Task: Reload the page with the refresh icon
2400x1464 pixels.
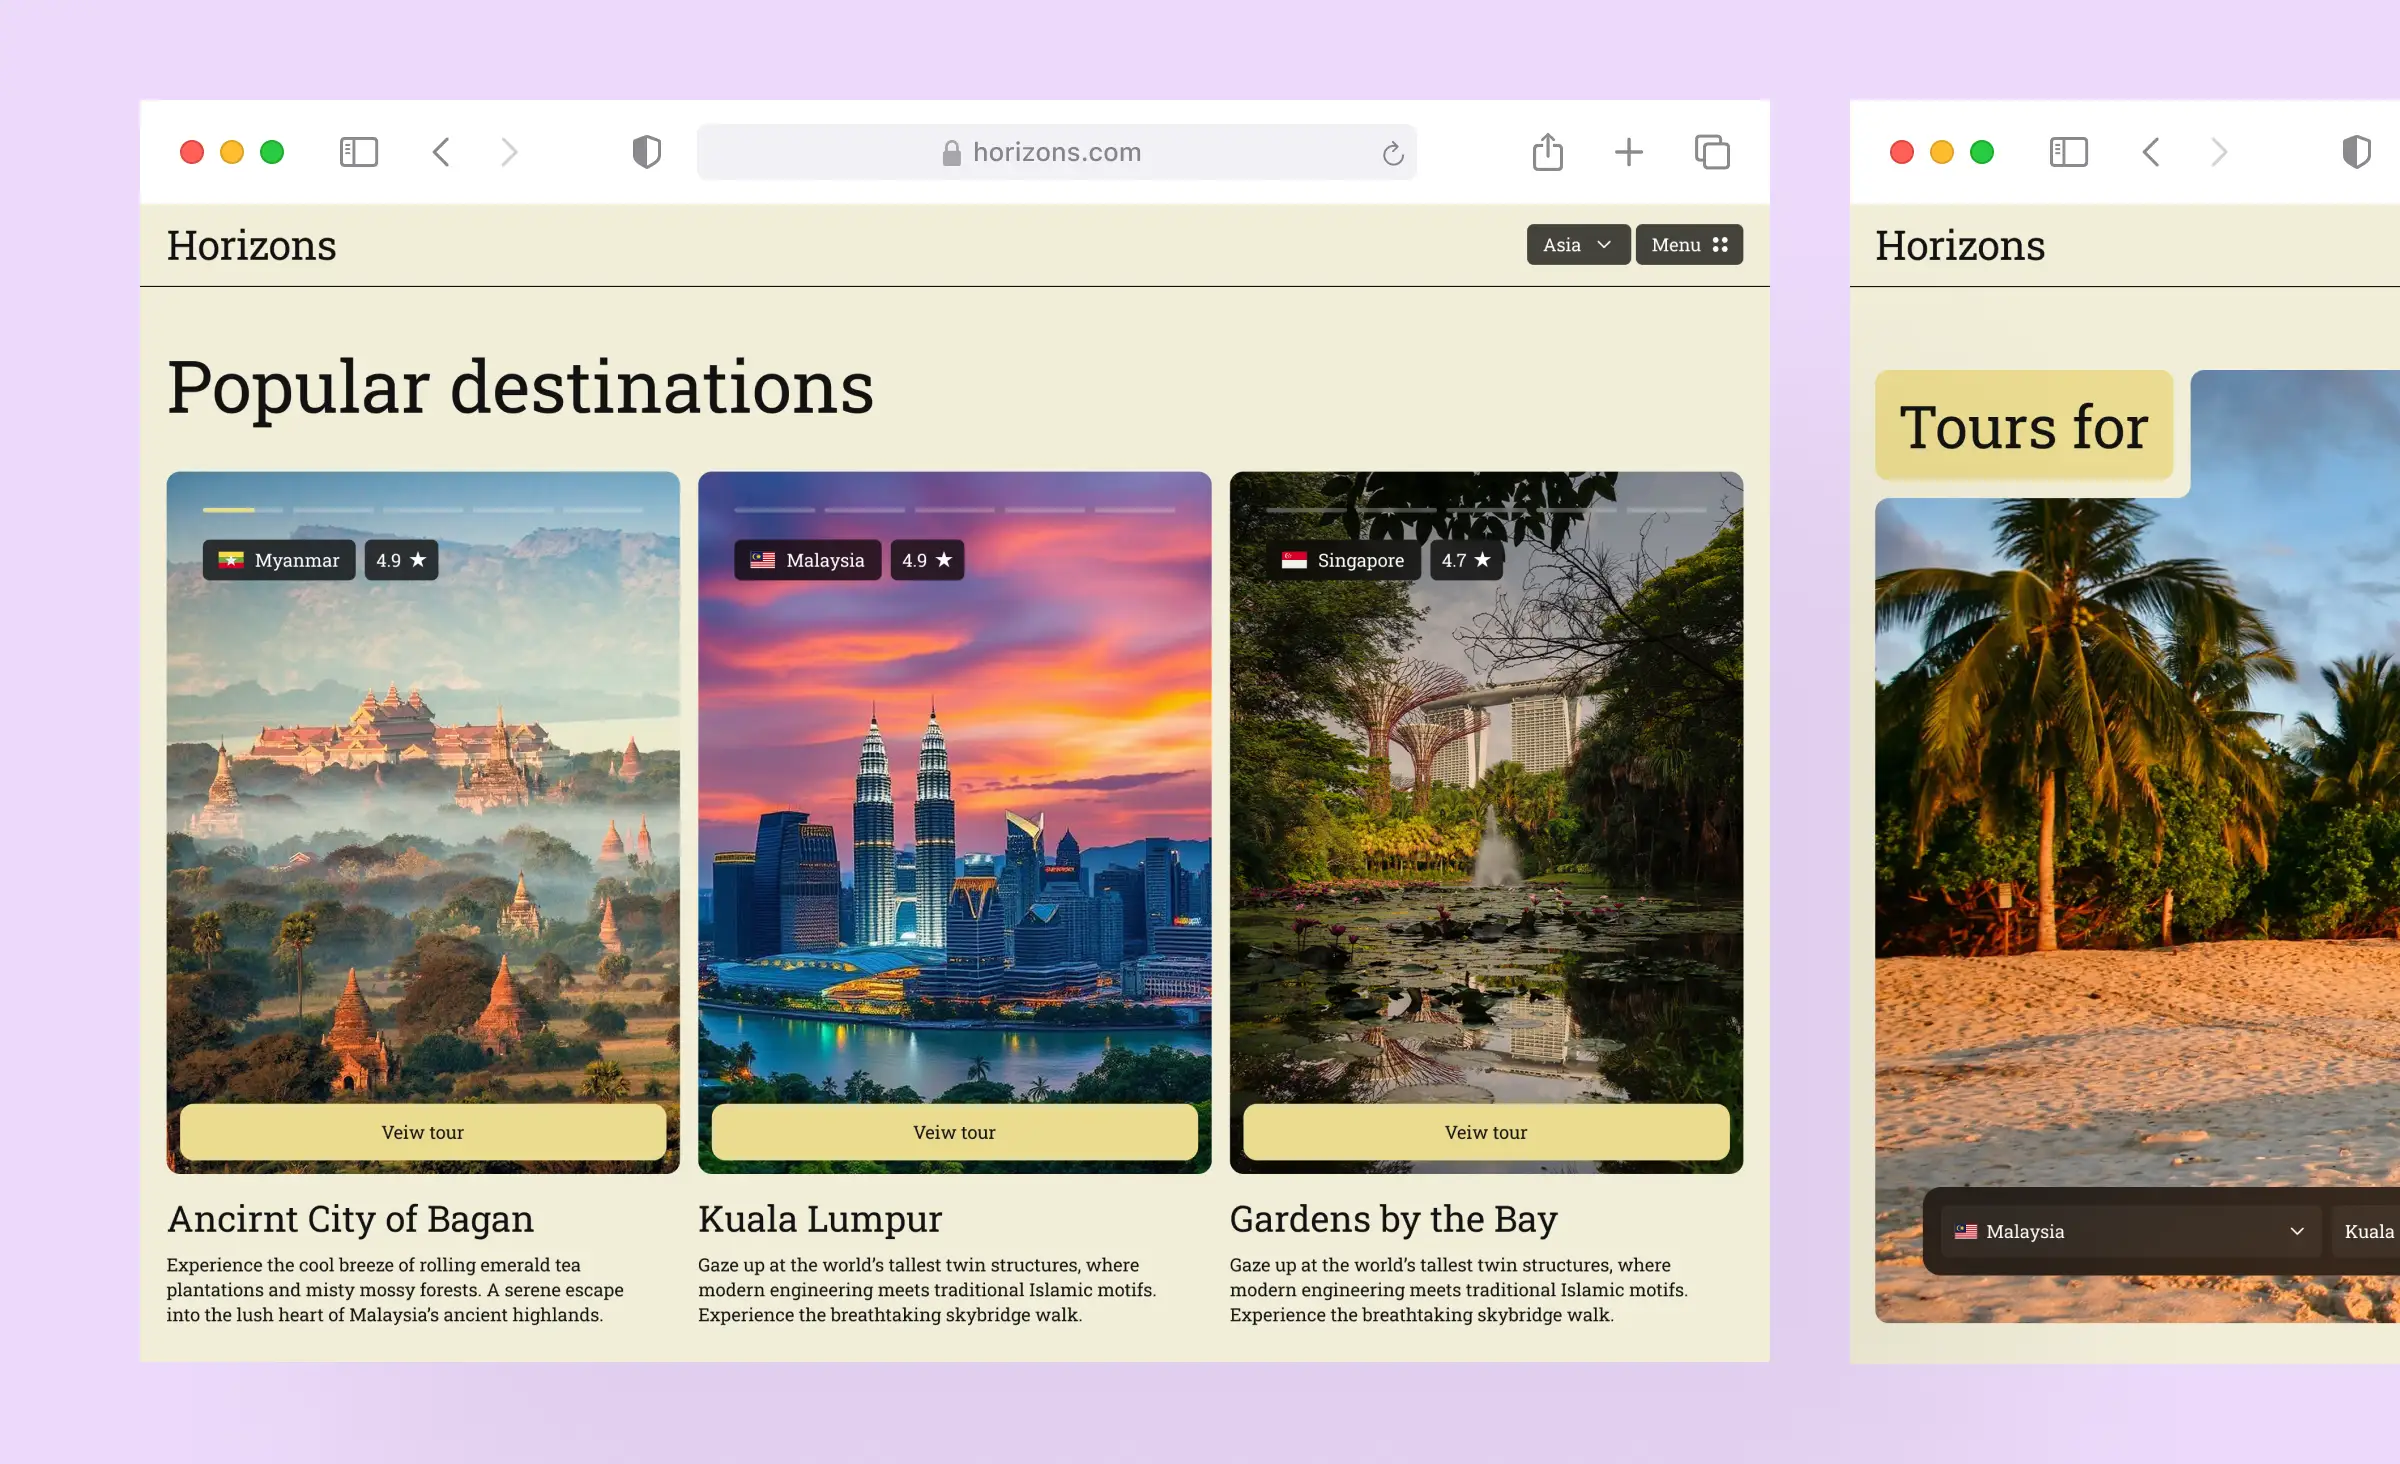Action: 1392,152
